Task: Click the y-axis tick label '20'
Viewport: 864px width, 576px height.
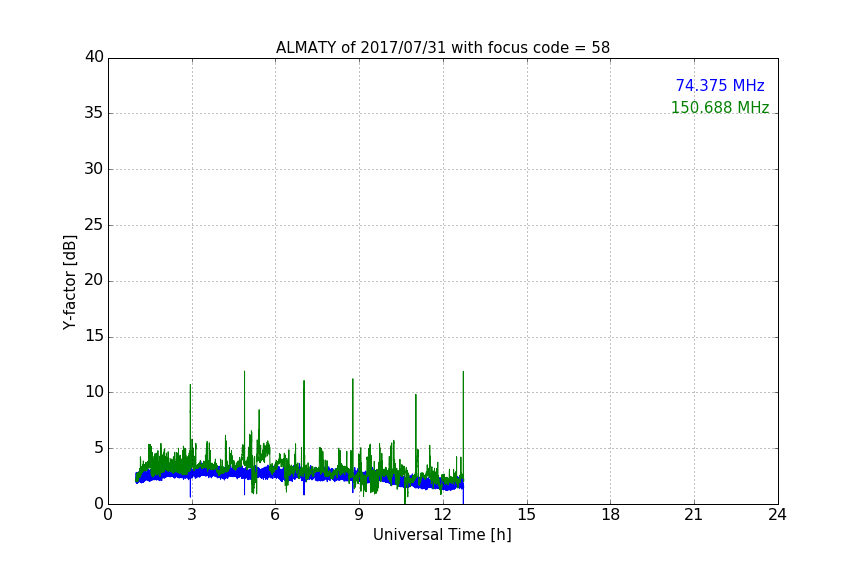Action: [x=94, y=280]
